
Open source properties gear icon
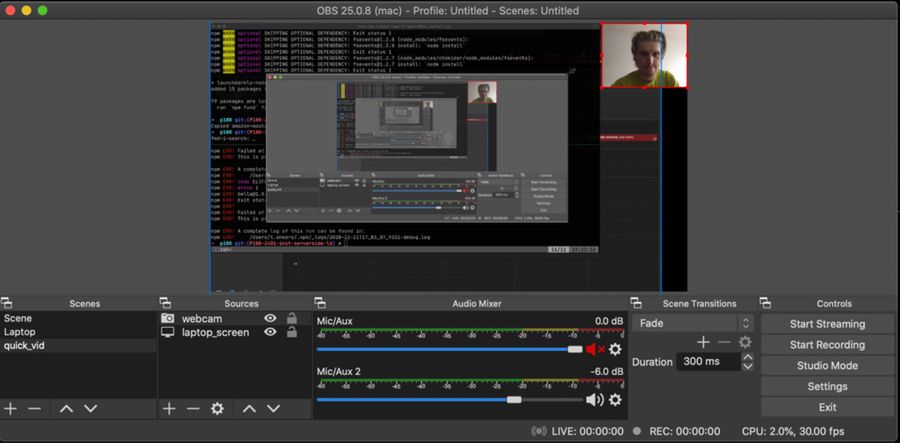point(217,409)
